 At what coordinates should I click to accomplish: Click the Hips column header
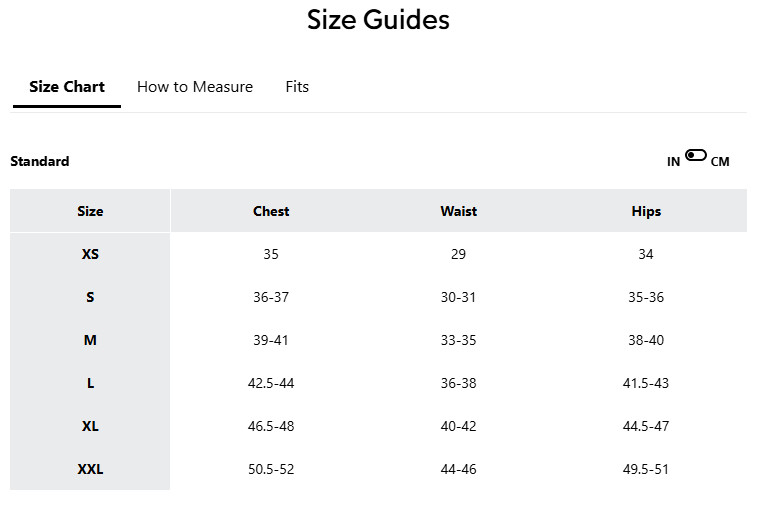(x=646, y=211)
